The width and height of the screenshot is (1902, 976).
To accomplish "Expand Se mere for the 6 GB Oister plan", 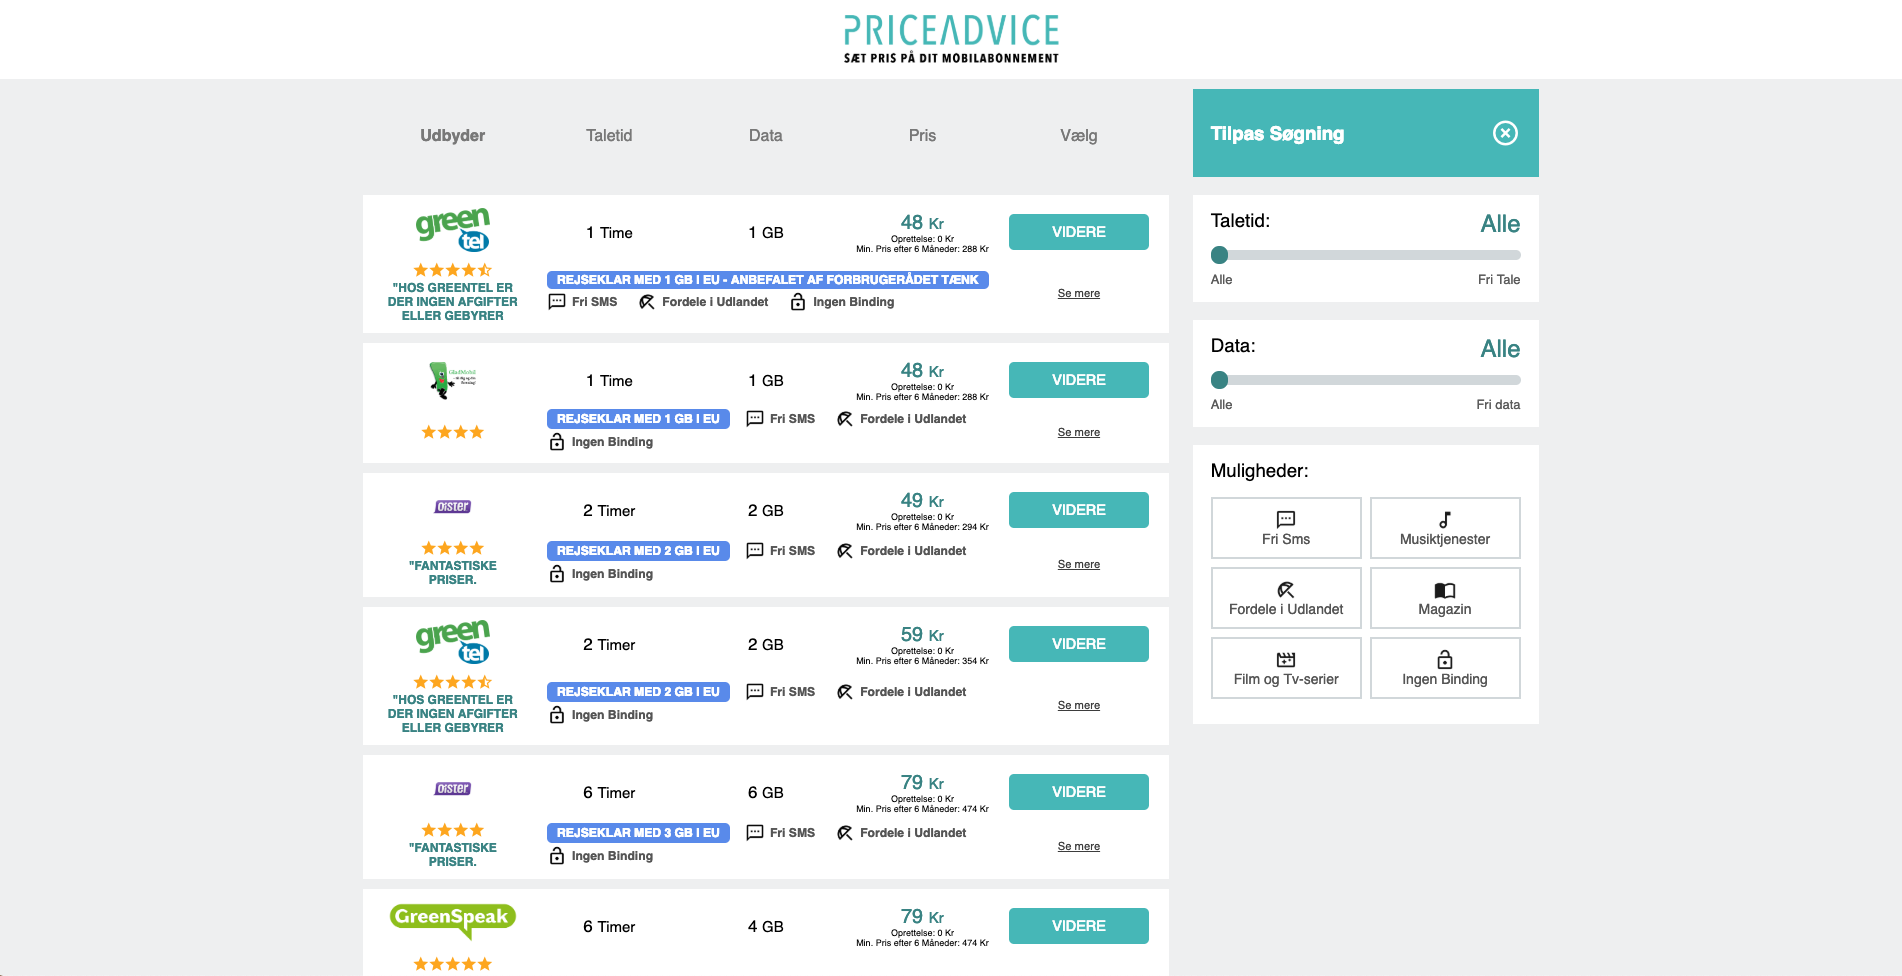I will click(1078, 846).
